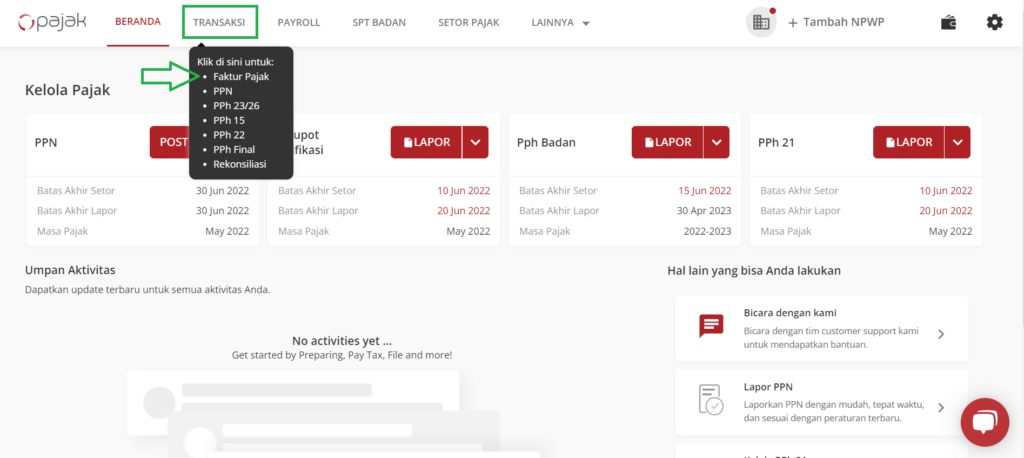Click the Lapor PPN heading in the side list
This screenshot has width=1024, height=458.
(x=768, y=386)
